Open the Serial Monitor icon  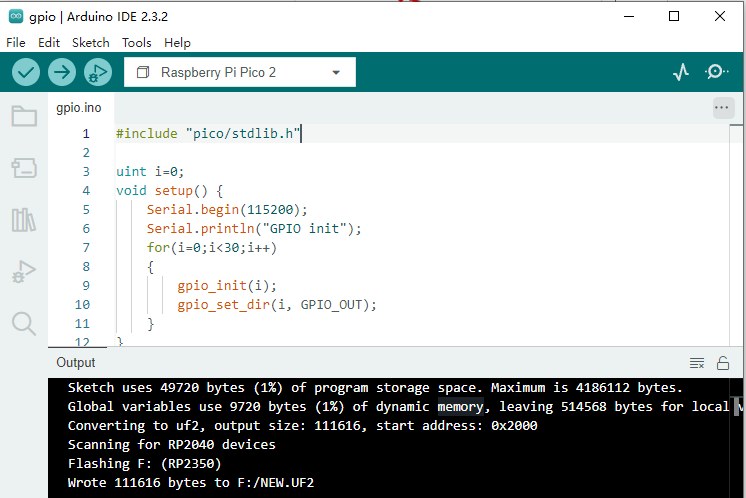click(716, 72)
